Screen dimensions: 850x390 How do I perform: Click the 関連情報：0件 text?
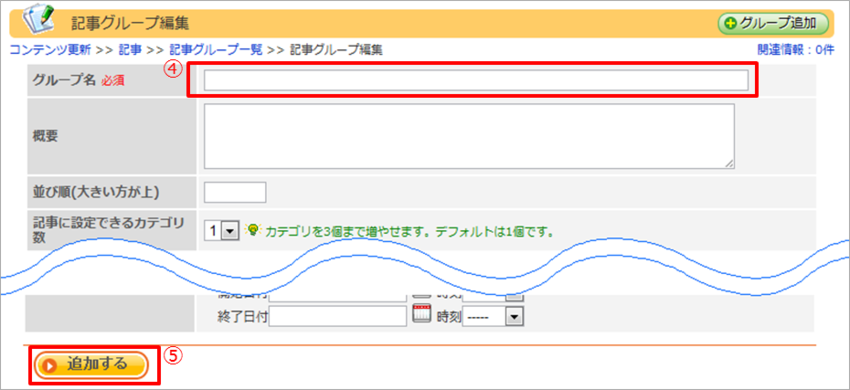(x=795, y=50)
